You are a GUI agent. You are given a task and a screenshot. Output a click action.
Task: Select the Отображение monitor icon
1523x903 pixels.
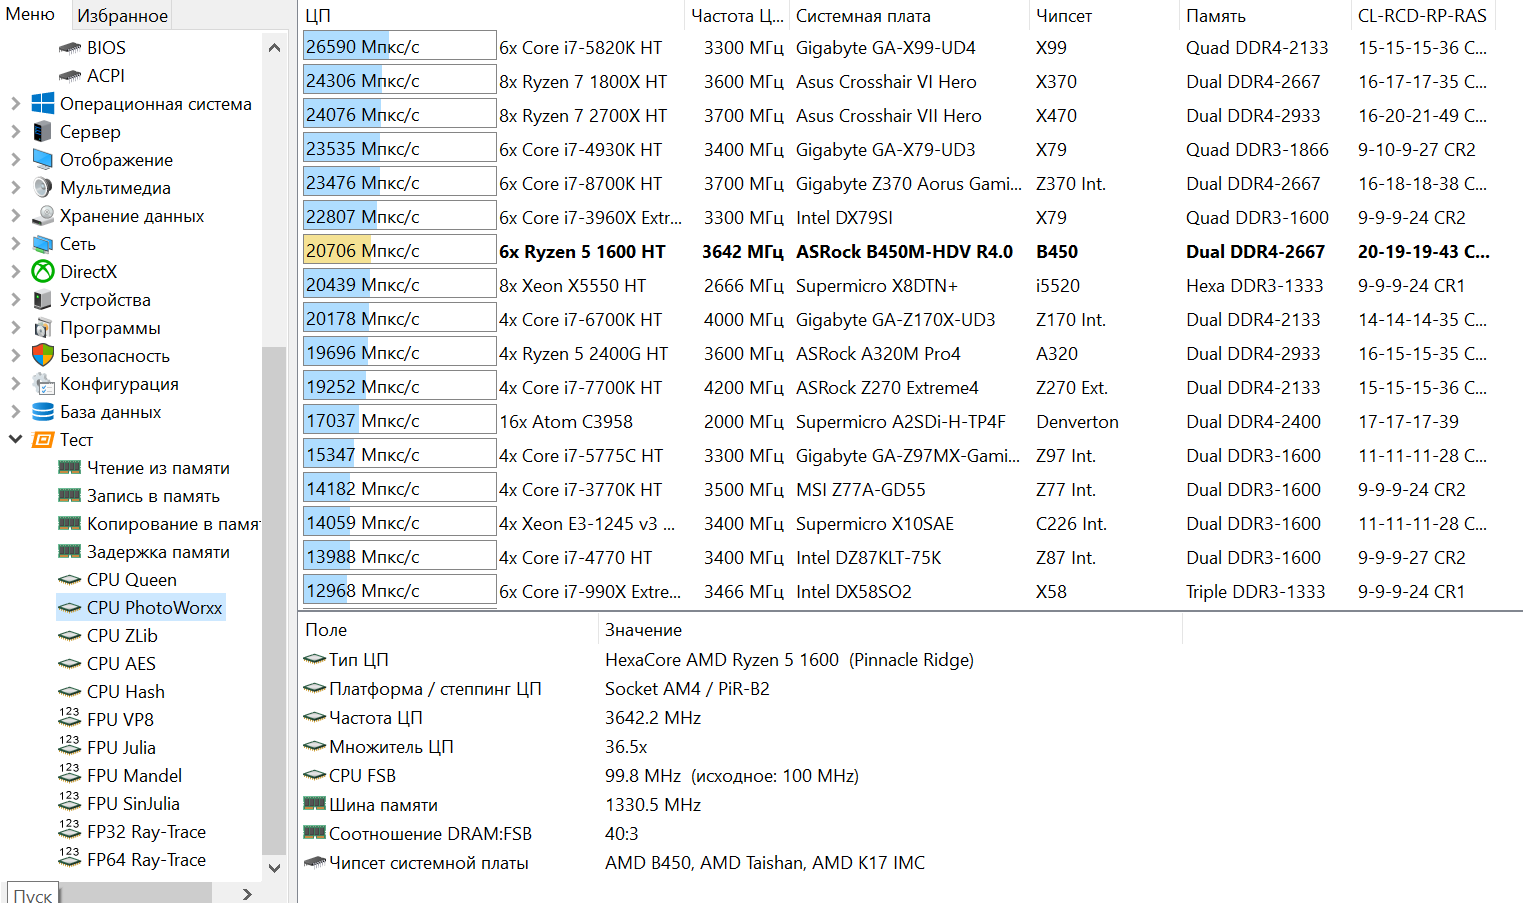tap(43, 160)
